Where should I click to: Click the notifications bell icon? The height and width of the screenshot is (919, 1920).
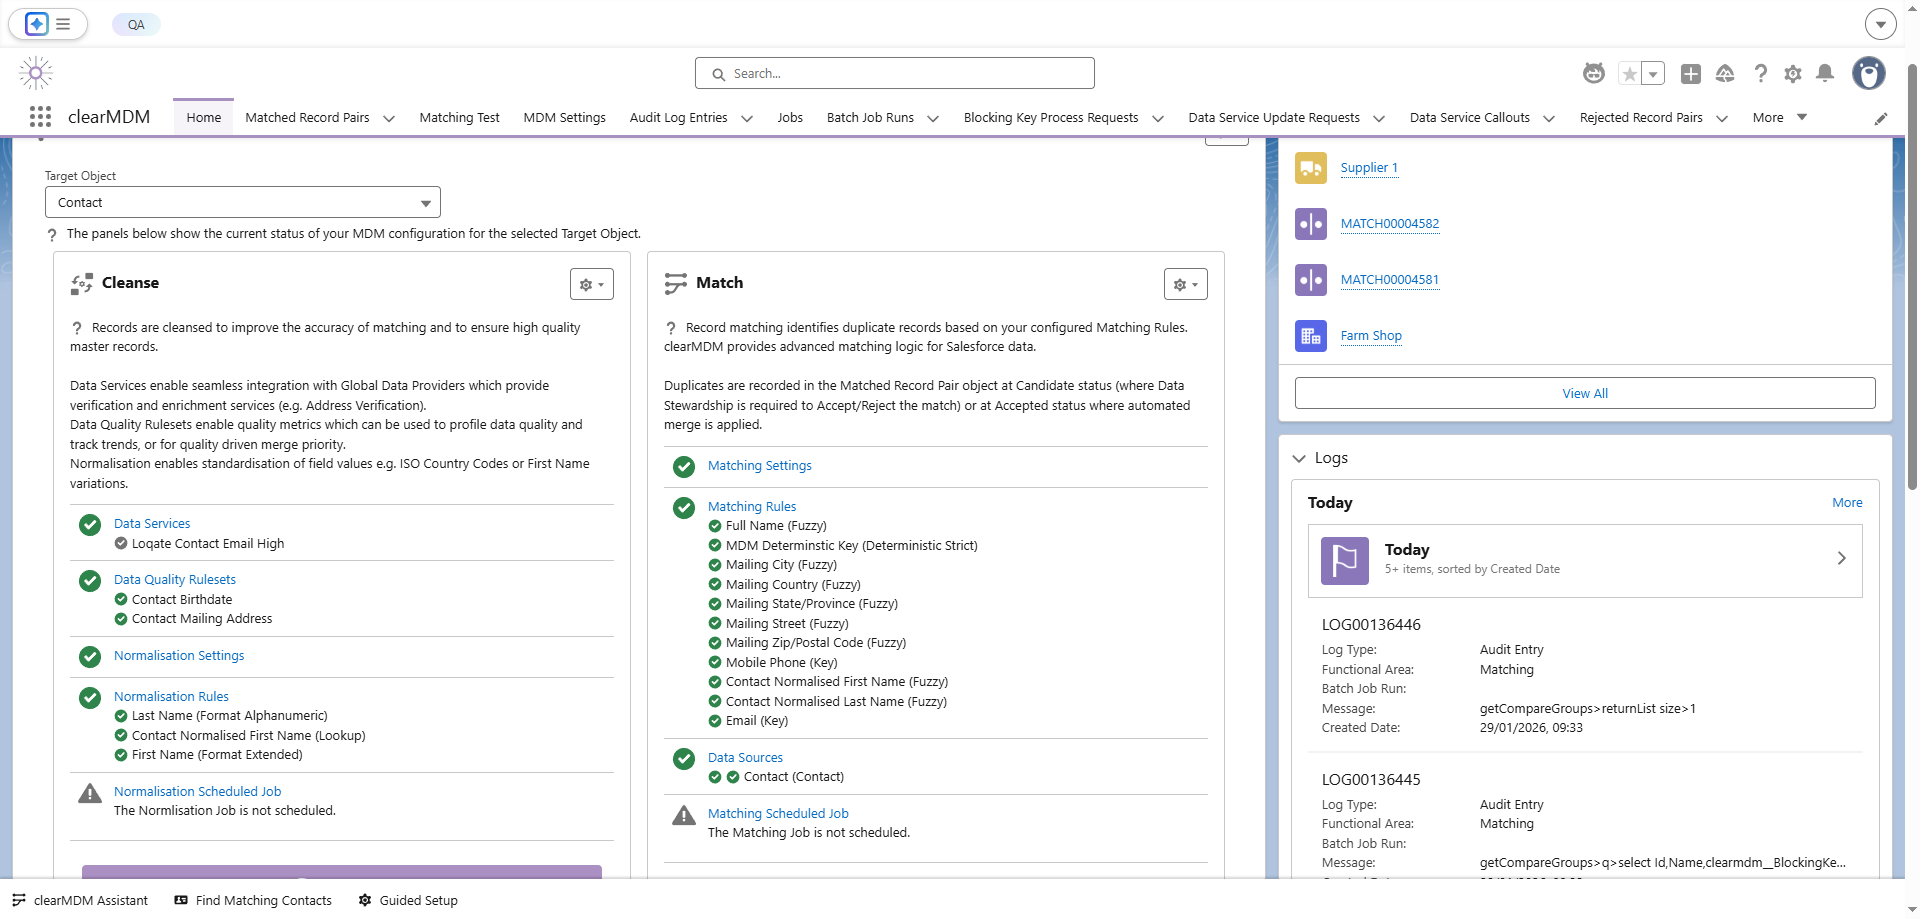tap(1825, 73)
